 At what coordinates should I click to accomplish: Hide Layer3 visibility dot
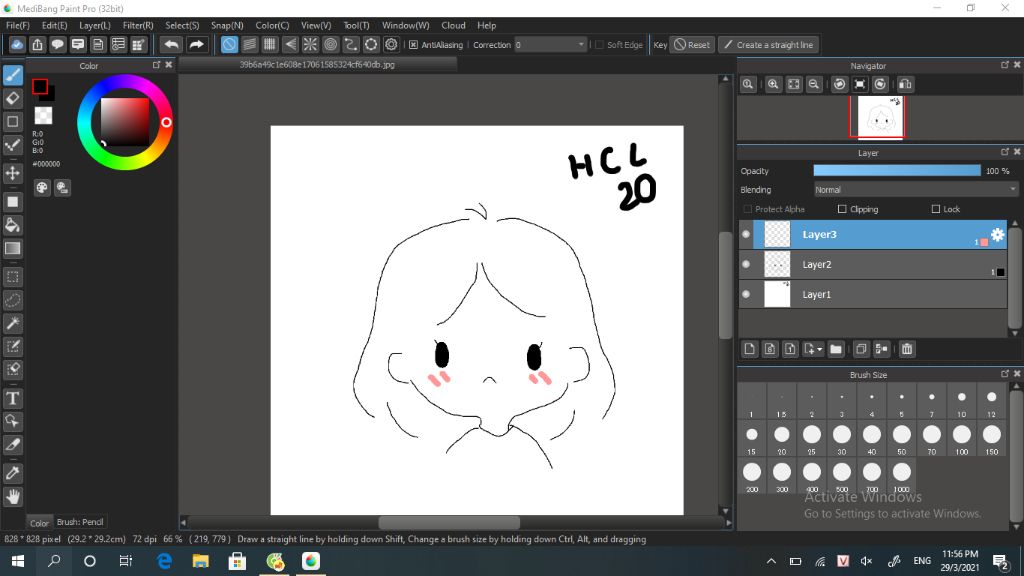[x=746, y=234]
